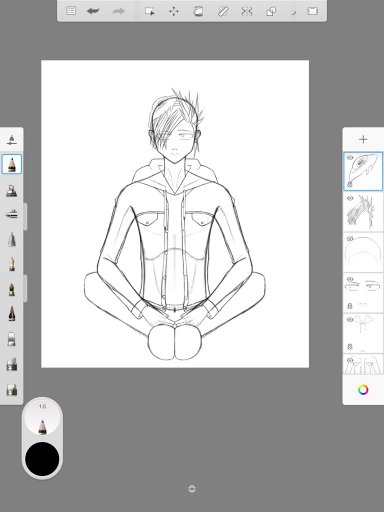
Task: Hide the eyes layer with eye icon
Action: tap(350, 279)
